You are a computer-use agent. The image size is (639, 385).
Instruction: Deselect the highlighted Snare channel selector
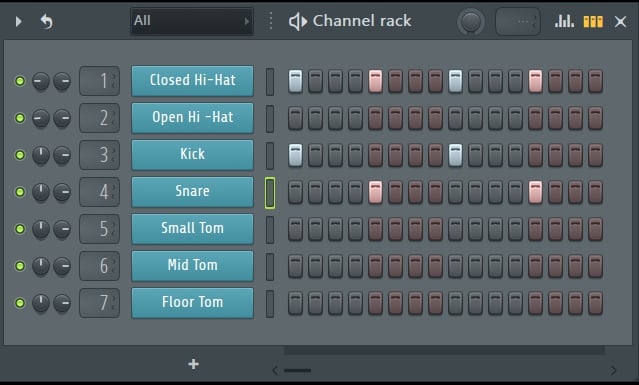point(270,193)
